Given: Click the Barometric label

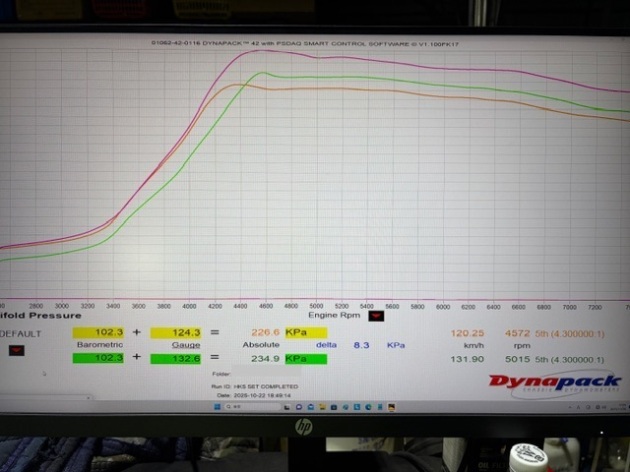Looking at the screenshot, I should [x=99, y=345].
